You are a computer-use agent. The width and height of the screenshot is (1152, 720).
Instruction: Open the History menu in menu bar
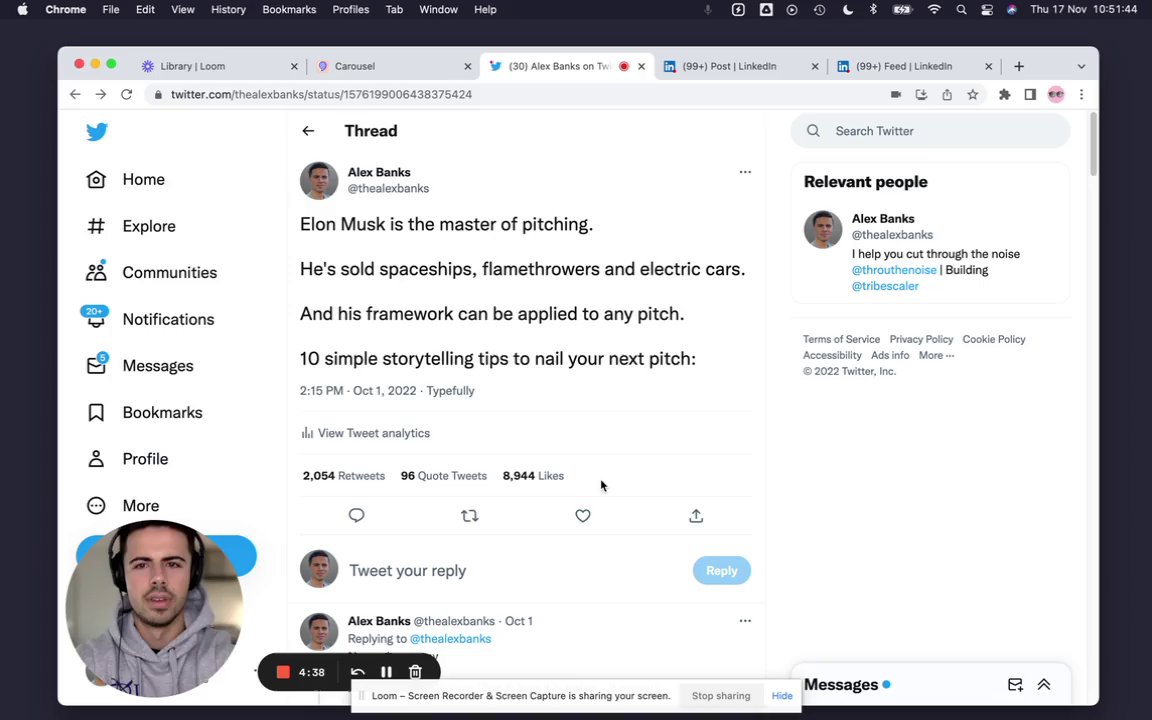(x=228, y=10)
